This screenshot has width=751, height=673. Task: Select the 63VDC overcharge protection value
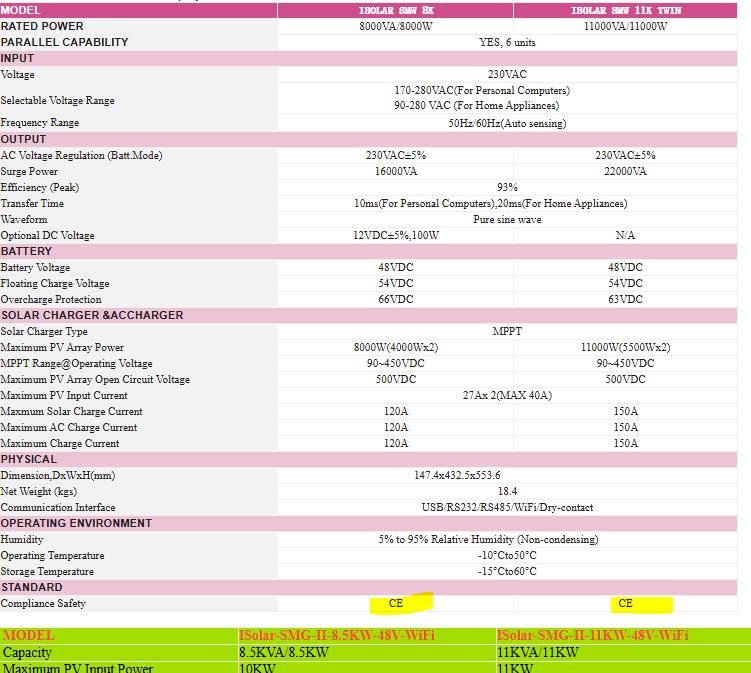[x=626, y=299]
